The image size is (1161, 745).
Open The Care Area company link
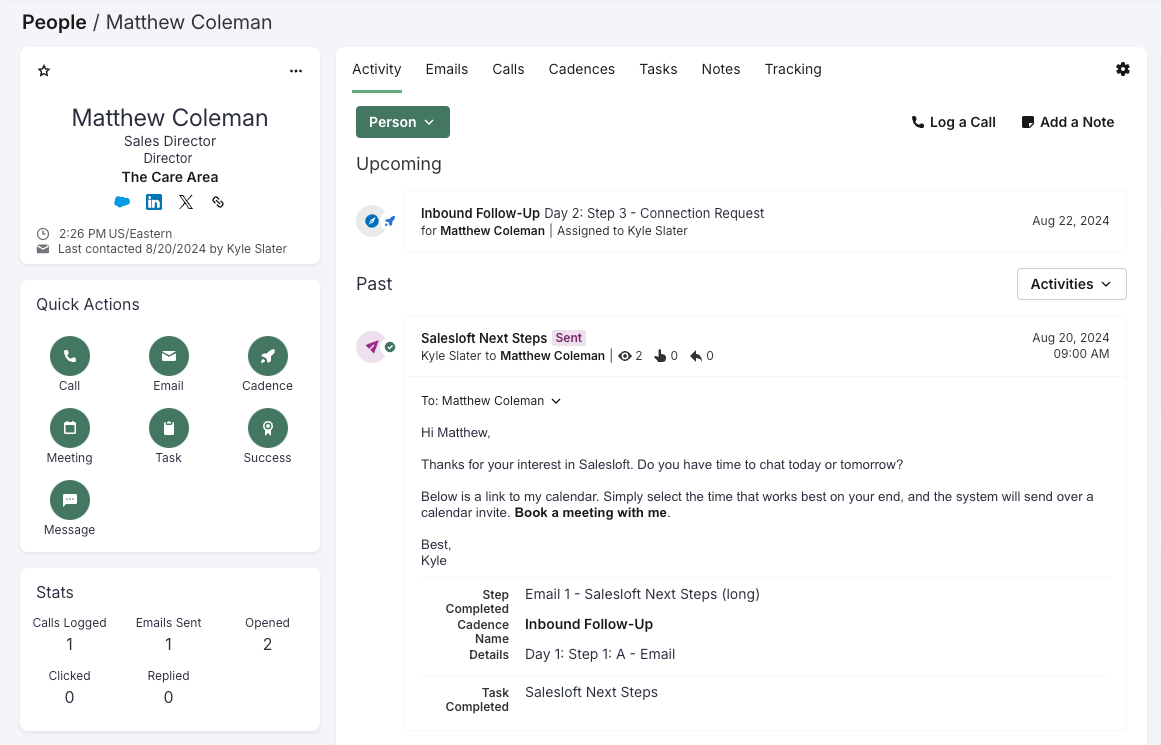[x=170, y=177]
